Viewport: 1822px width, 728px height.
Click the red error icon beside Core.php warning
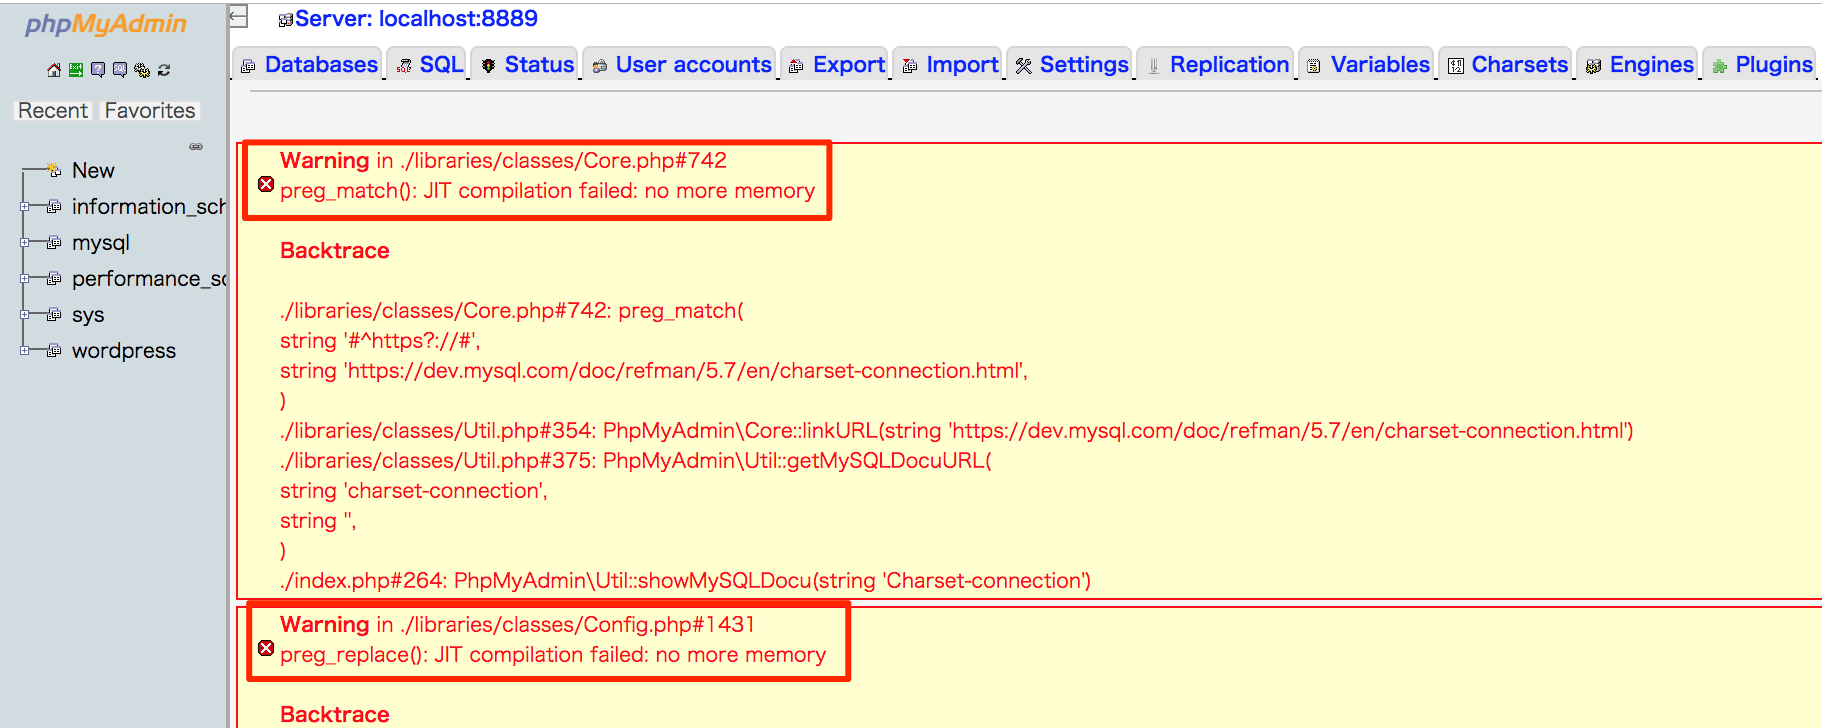click(x=266, y=184)
